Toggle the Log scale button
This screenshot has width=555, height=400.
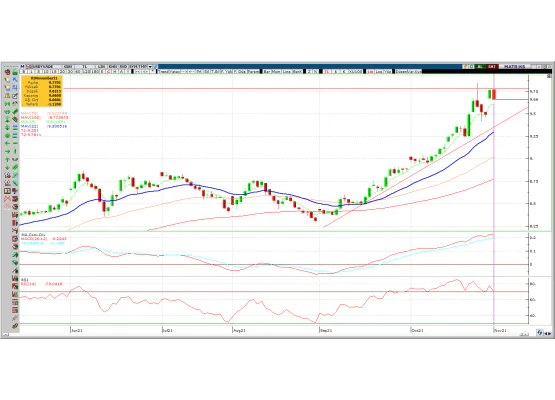click(x=378, y=71)
